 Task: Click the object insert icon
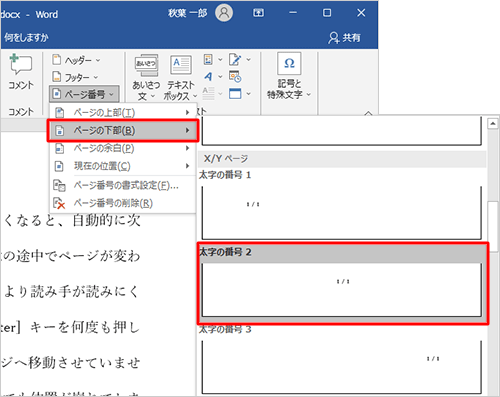pos(235,94)
